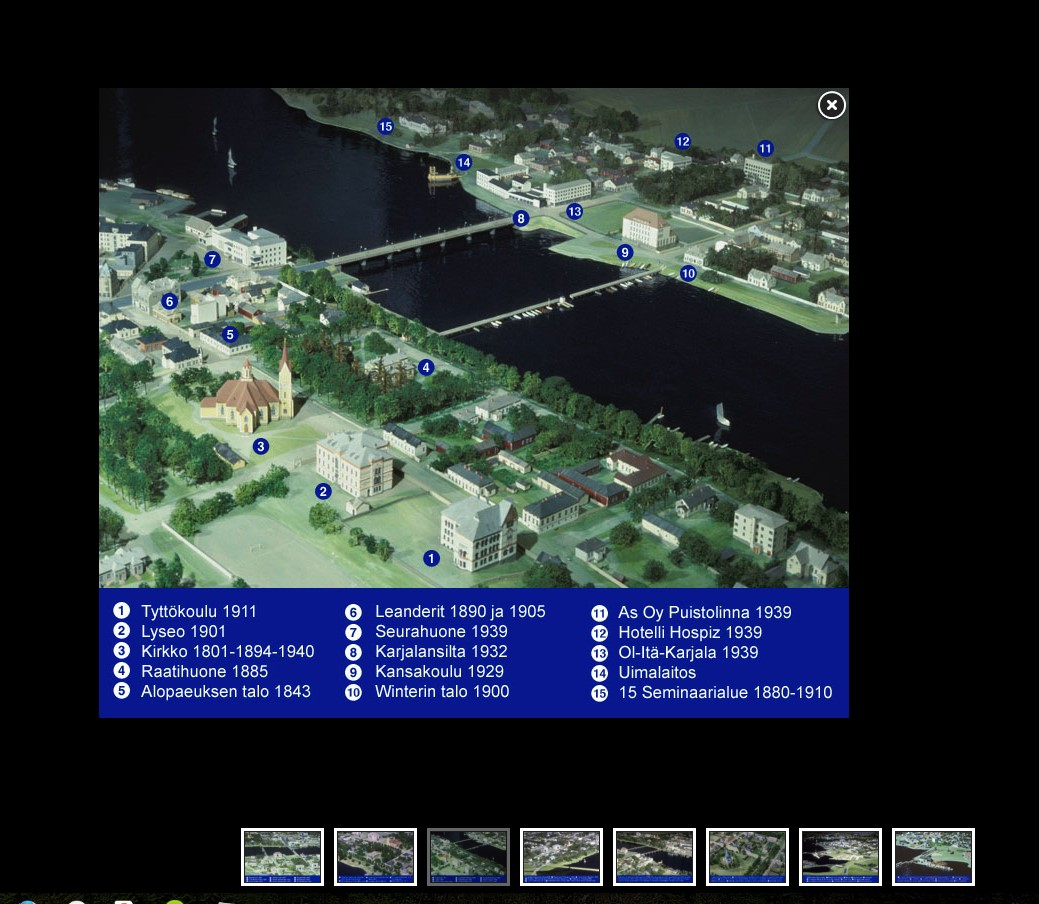This screenshot has width=1039, height=904.
Task: Open the last thumbnail in the strip
Action: tap(933, 857)
